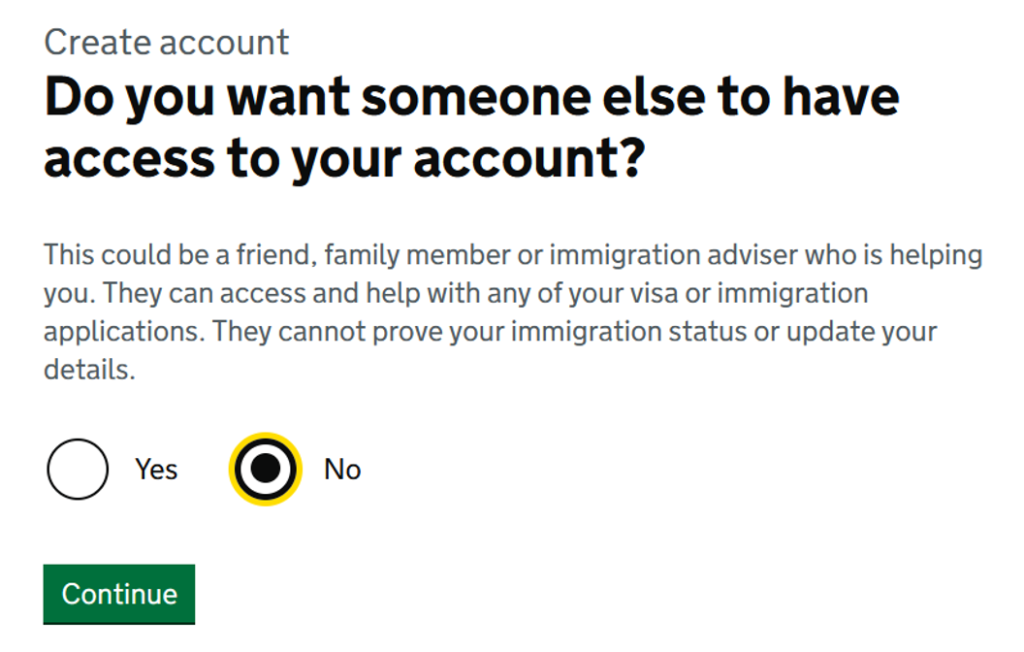The width and height of the screenshot is (1024, 652).
Task: Select the Yes radio button
Action: coord(77,469)
